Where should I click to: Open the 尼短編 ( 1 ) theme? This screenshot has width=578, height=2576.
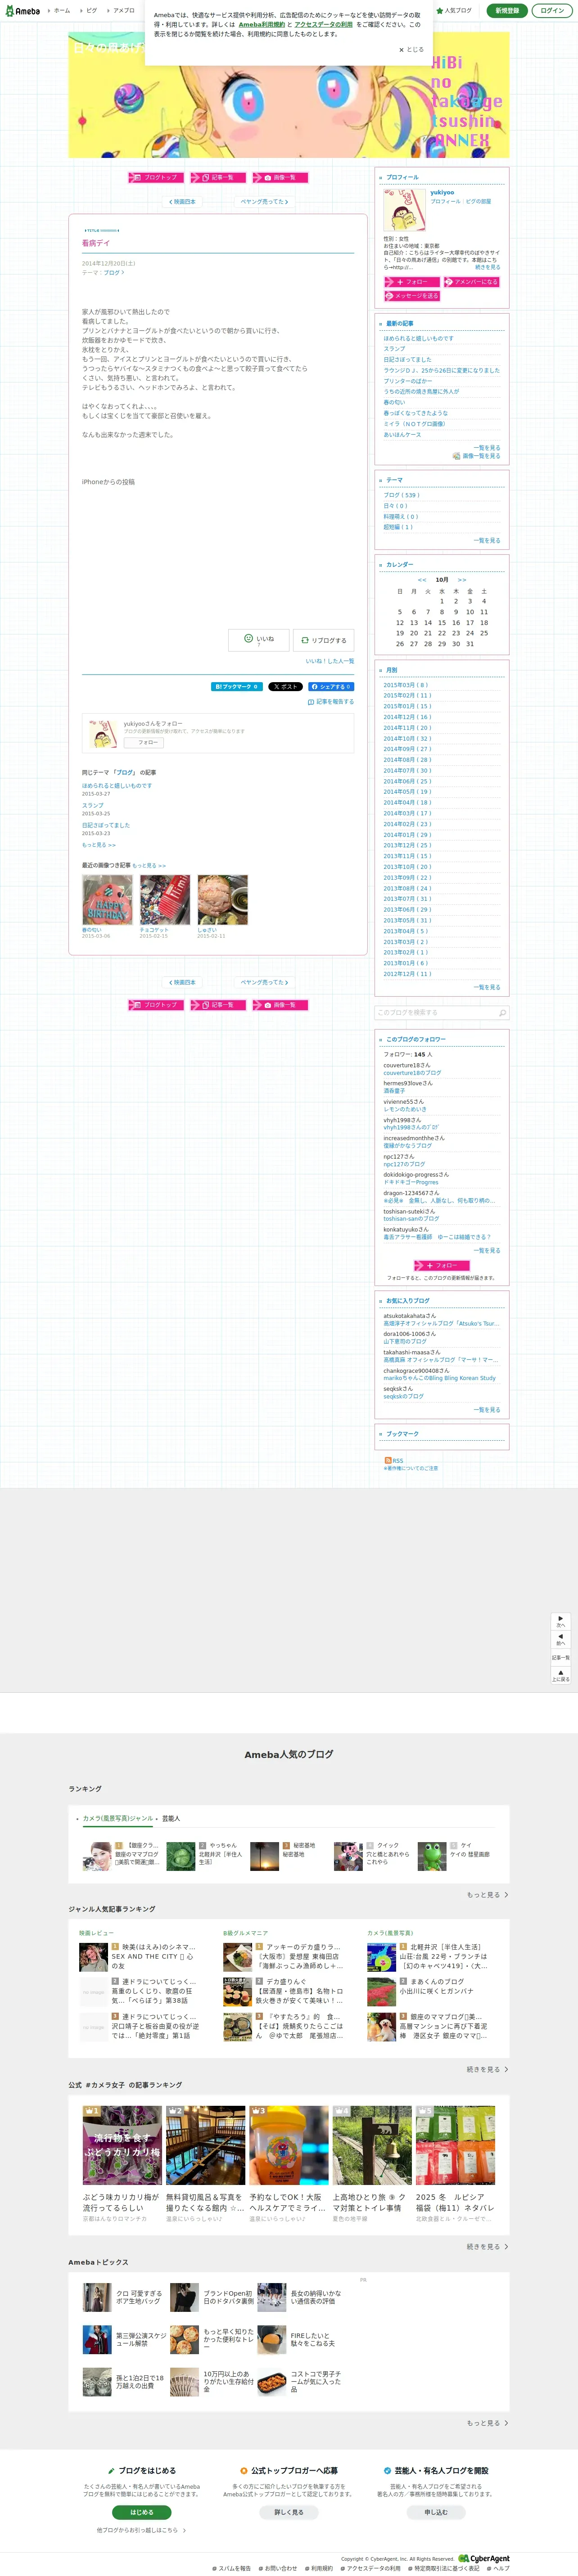point(398,527)
